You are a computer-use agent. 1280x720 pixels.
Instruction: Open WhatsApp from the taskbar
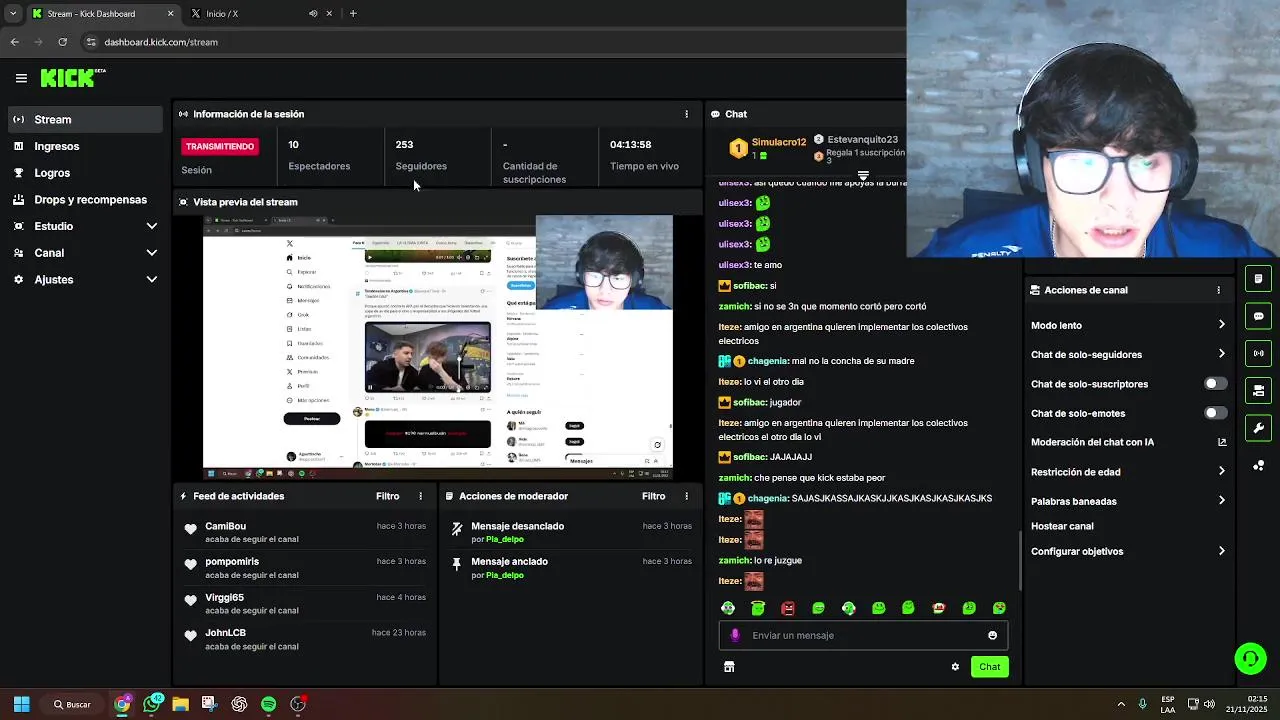click(x=151, y=704)
